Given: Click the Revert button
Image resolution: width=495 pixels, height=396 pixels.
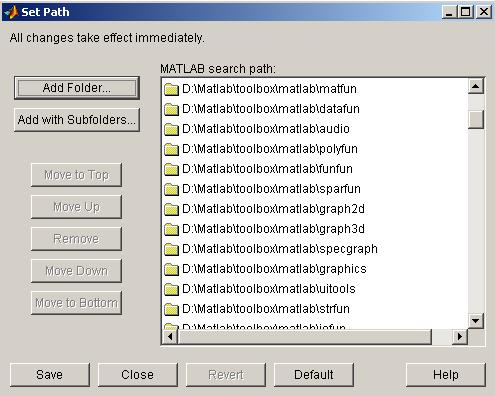Looking at the screenshot, I should pos(226,375).
